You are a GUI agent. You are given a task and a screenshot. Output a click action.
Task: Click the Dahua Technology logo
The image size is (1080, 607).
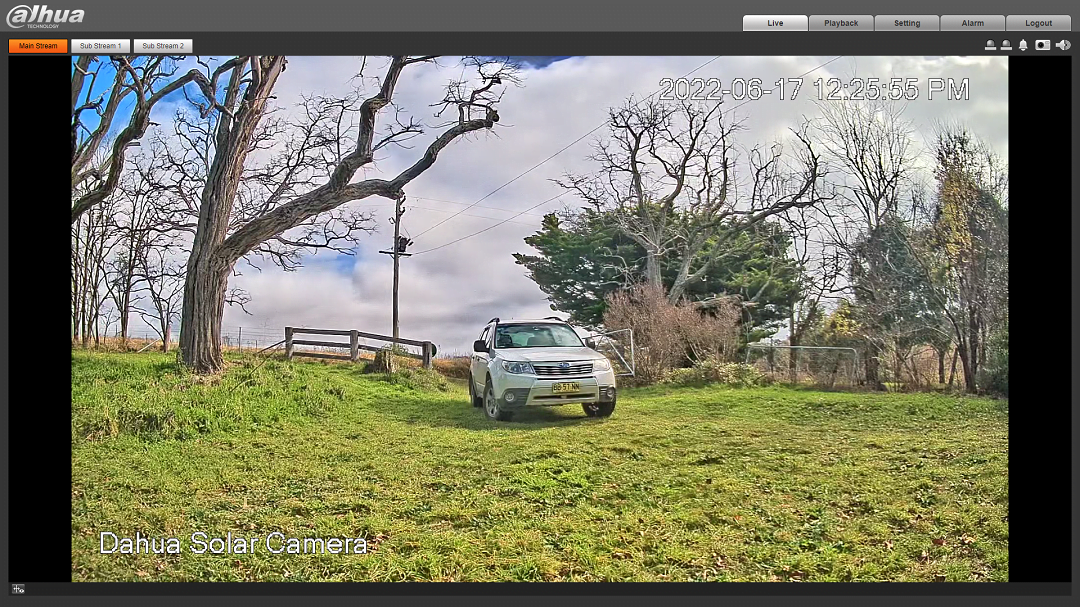pyautogui.click(x=45, y=16)
